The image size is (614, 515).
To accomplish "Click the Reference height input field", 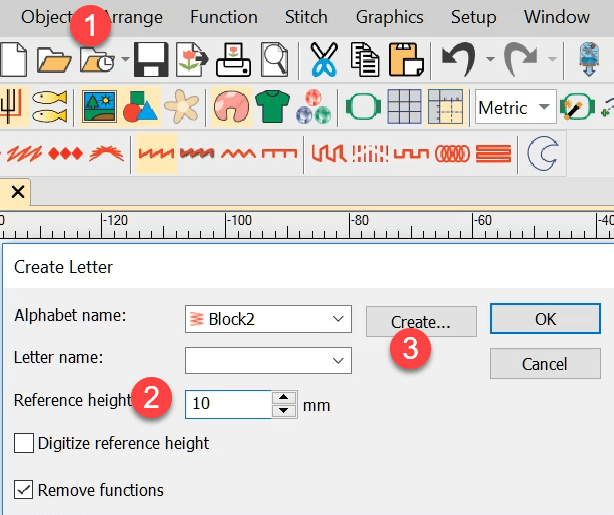I will 228,405.
